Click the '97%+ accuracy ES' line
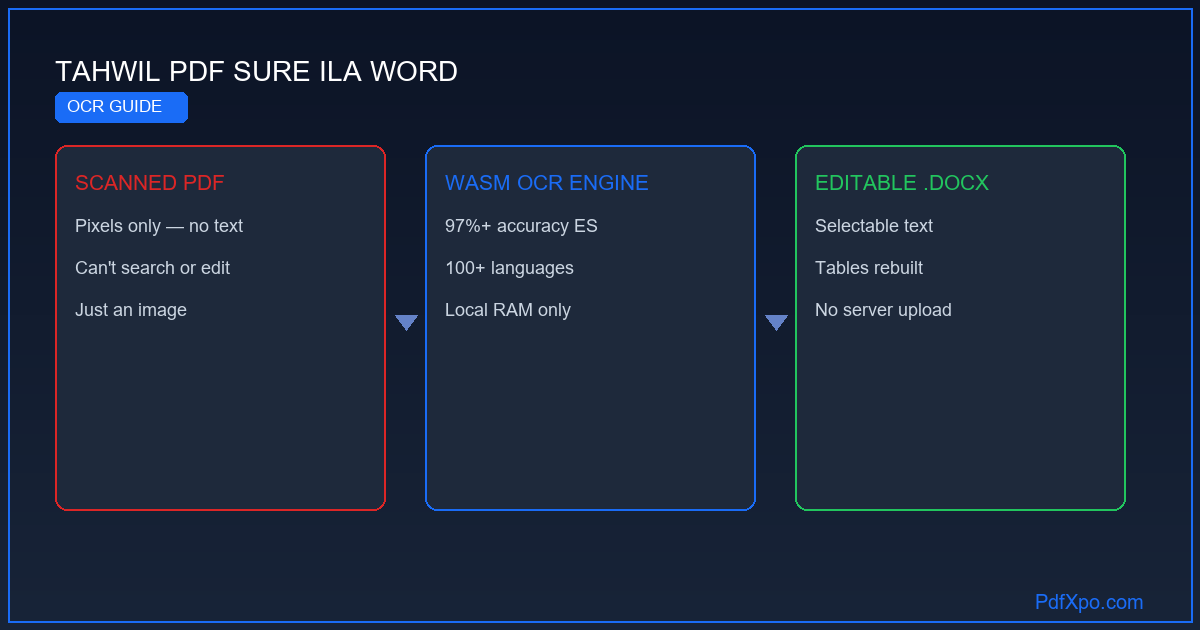 pos(521,226)
